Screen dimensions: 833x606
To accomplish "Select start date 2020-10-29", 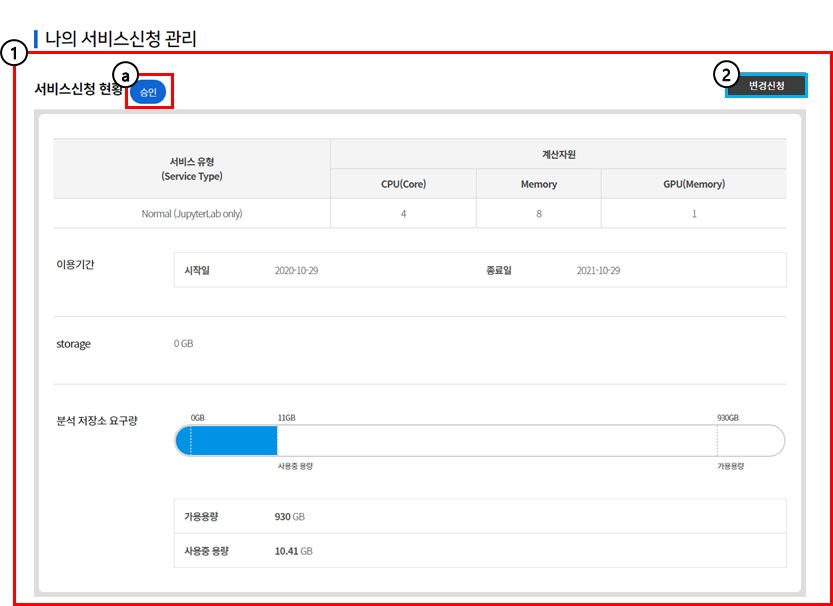I will point(296,270).
